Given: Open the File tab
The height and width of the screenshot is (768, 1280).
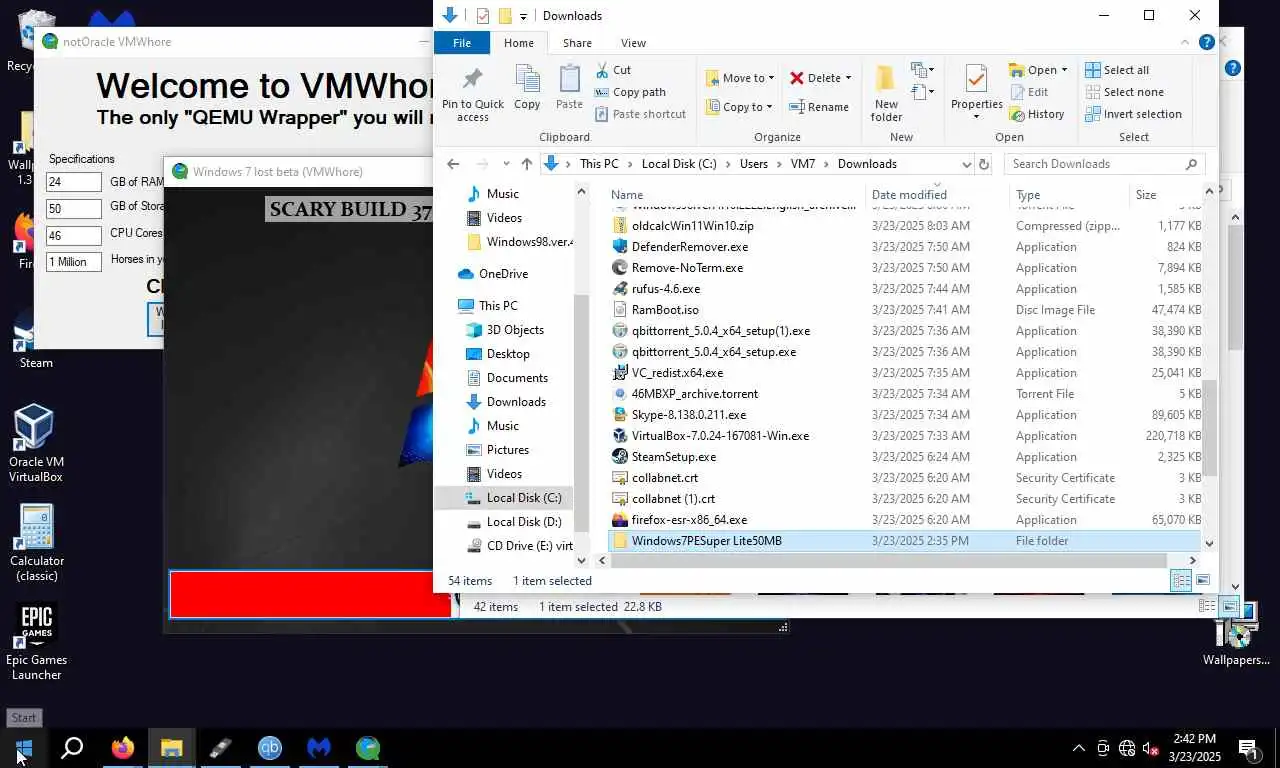Looking at the screenshot, I should tap(462, 43).
